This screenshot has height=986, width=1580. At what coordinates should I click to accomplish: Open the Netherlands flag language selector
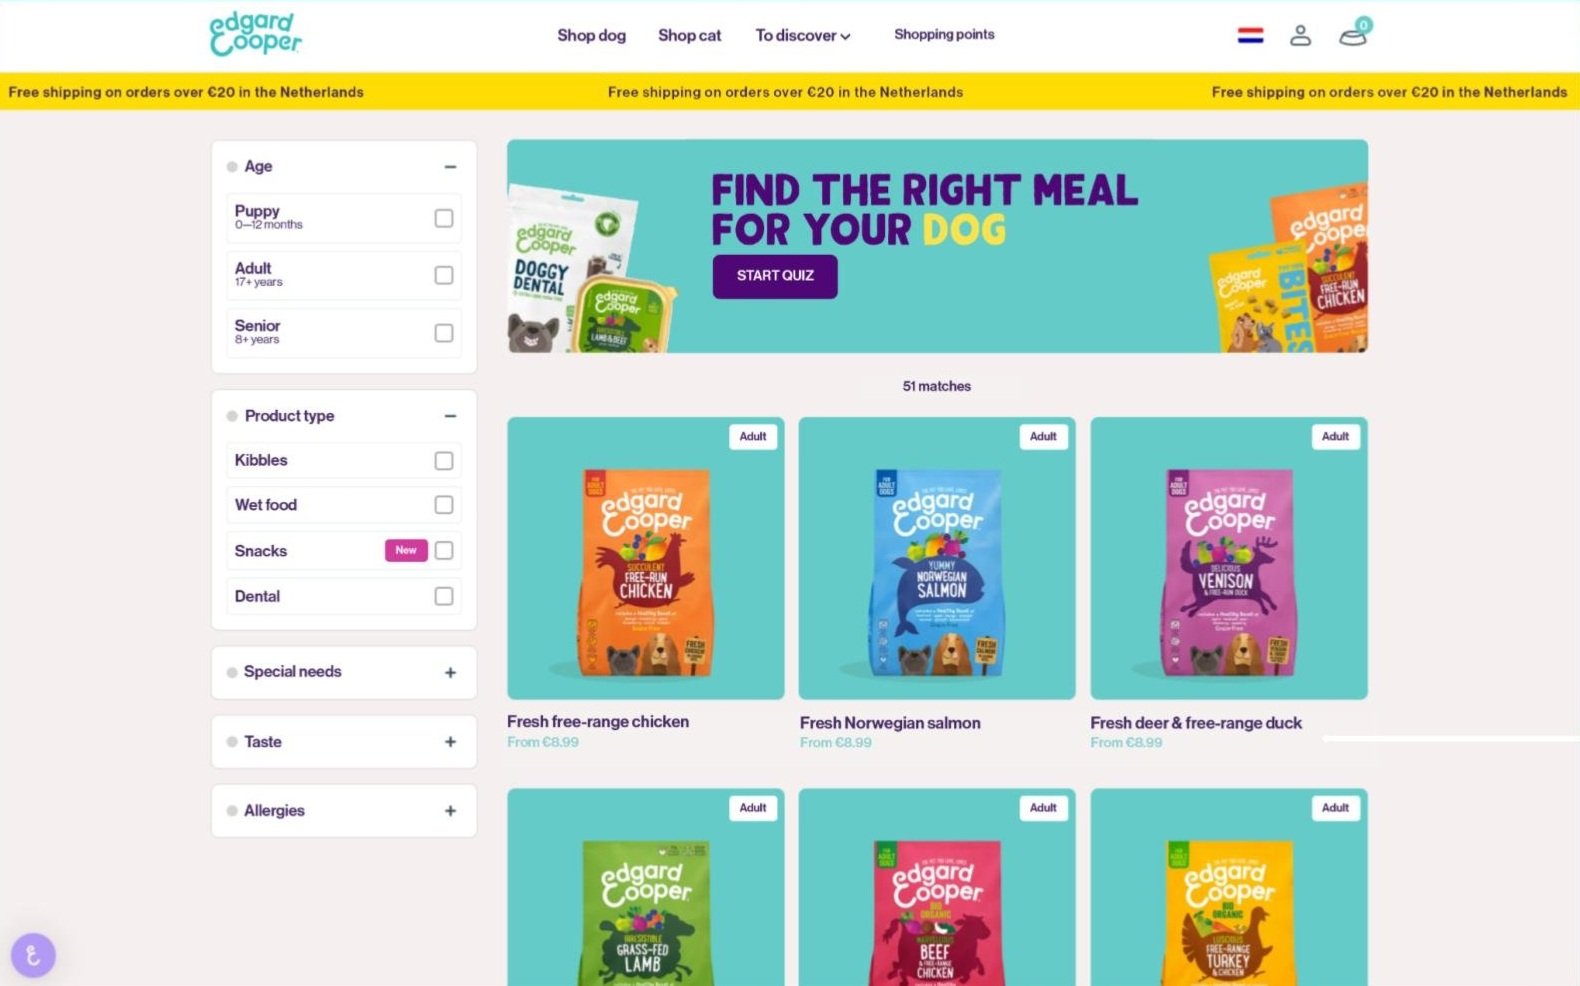[1250, 35]
